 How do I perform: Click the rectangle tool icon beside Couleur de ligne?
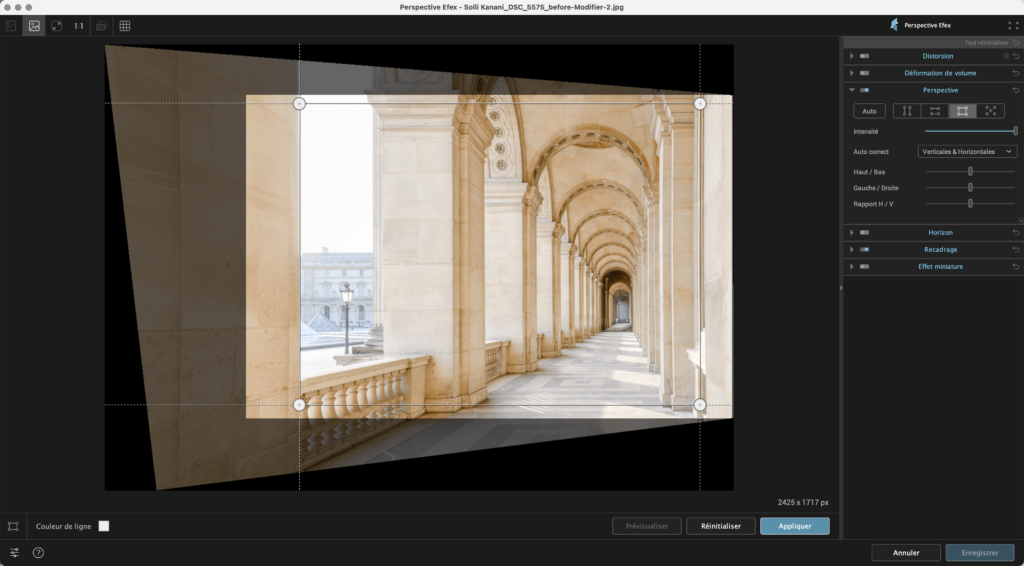(13, 526)
